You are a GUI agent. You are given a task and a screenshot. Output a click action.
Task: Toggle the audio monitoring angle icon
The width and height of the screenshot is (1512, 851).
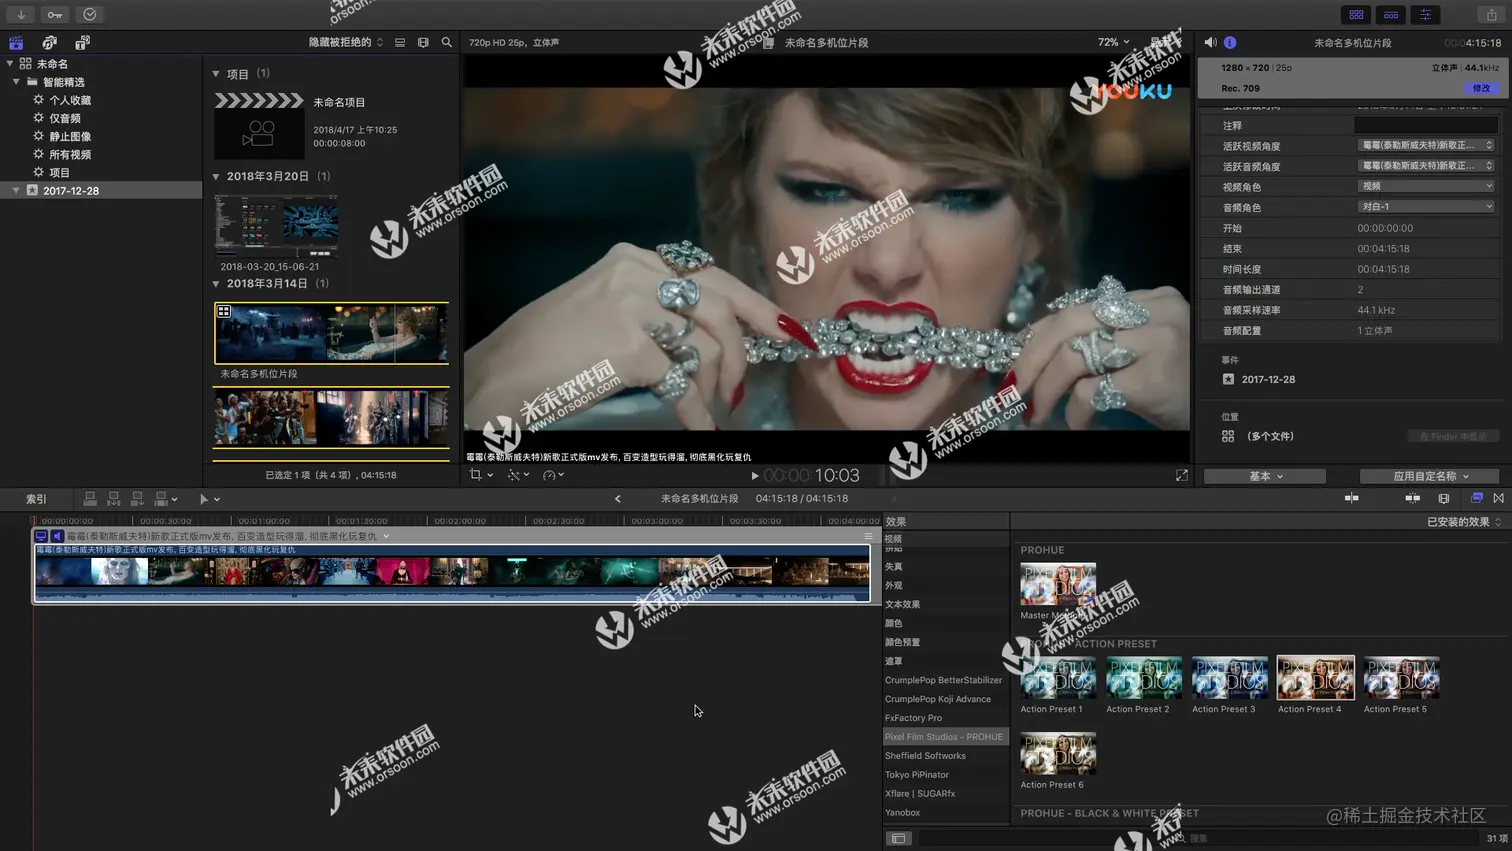point(57,536)
